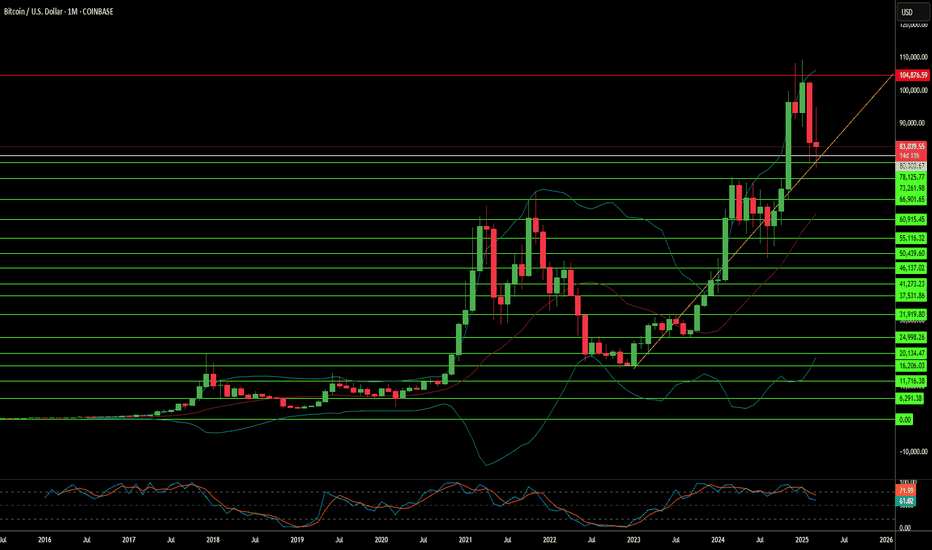Click the orange 71.99 oscillator value
This screenshot has height=550, width=932.
coord(906,491)
